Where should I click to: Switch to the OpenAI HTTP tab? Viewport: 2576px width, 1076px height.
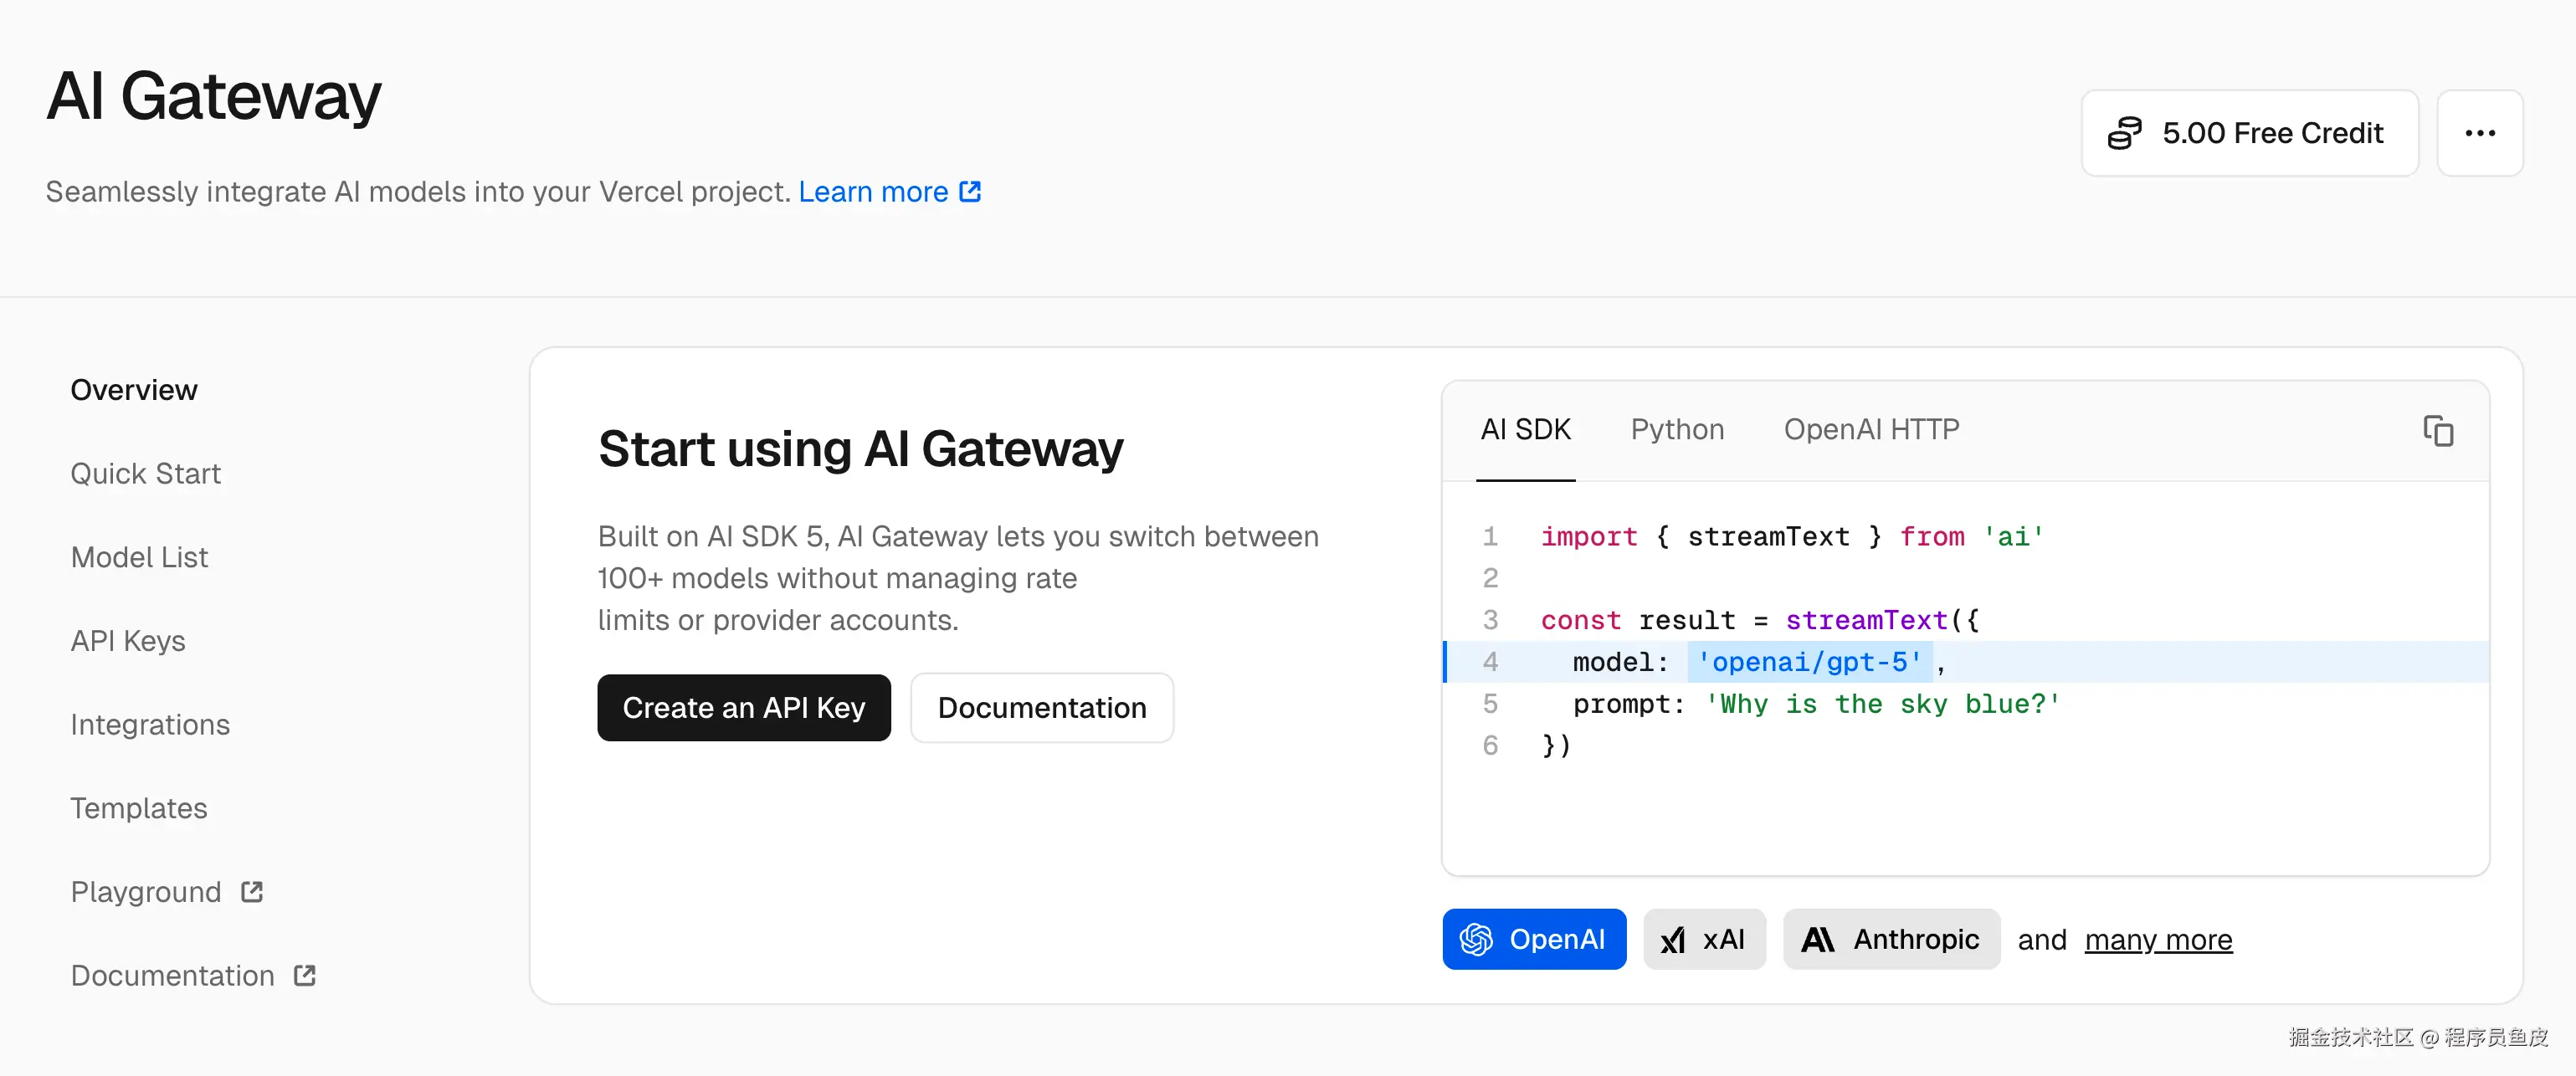[1871, 429]
